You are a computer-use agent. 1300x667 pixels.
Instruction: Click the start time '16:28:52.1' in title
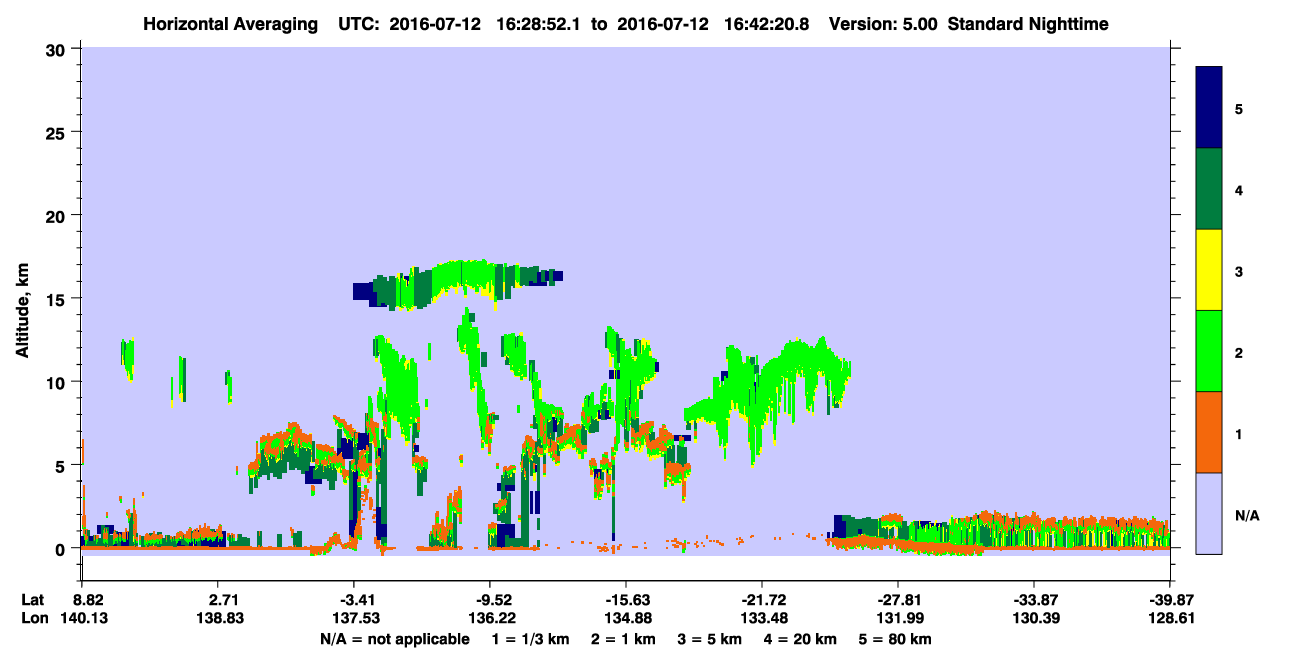point(539,23)
